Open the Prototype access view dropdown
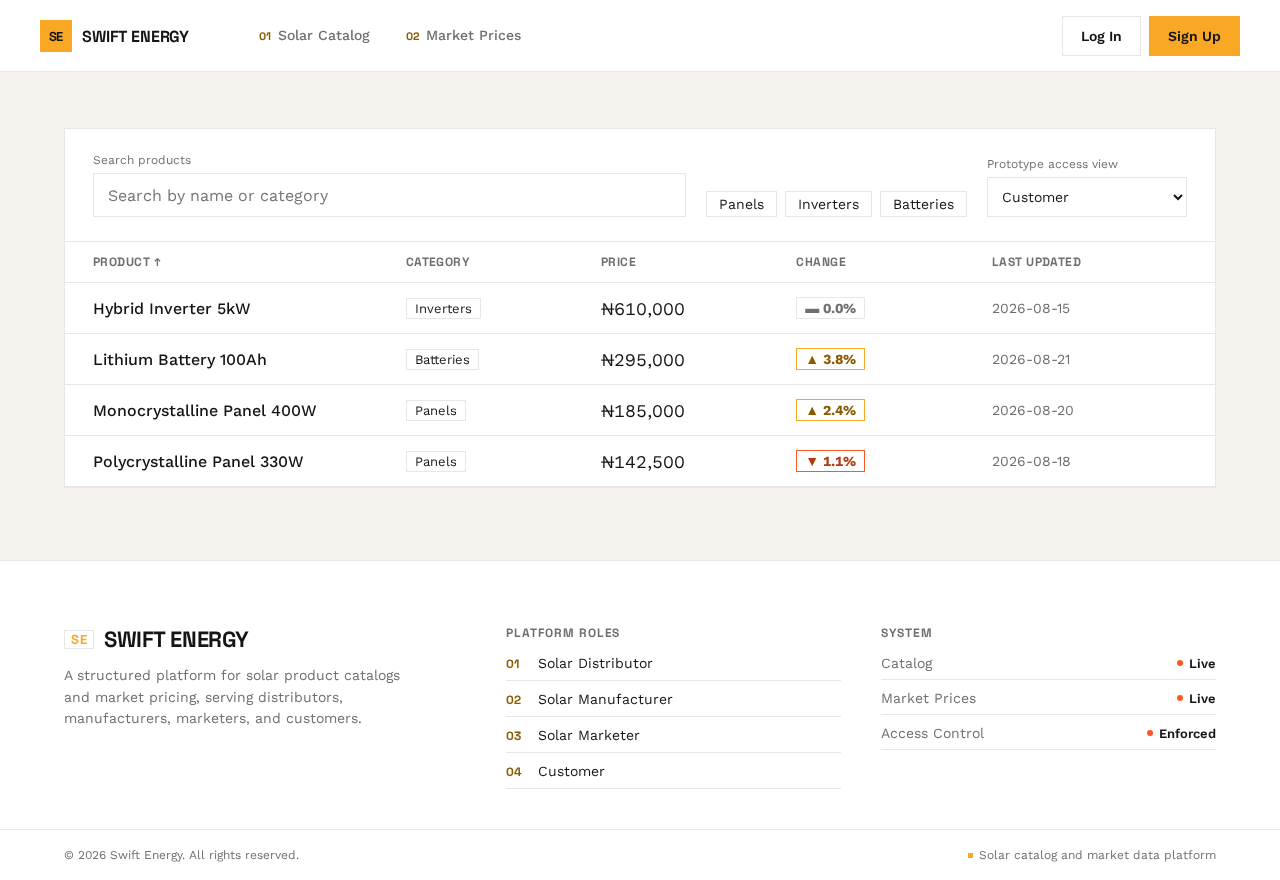This screenshot has height=880, width=1280. click(1087, 197)
